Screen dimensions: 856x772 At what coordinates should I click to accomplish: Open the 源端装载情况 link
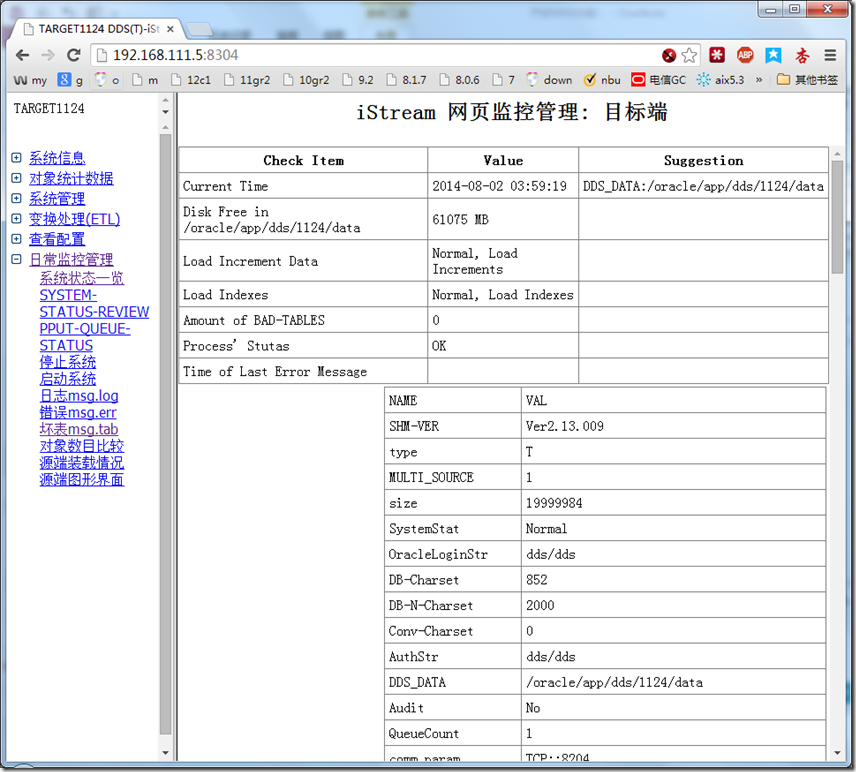pos(82,463)
